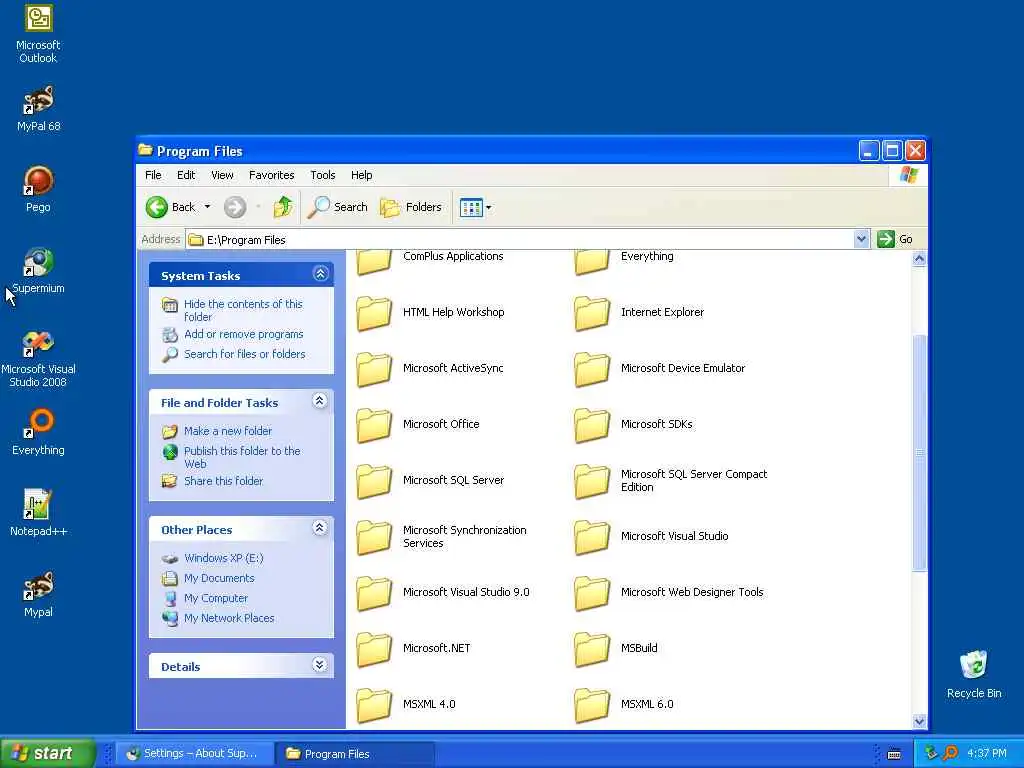Switch to Settings – About Sup... taskbar button
Viewport: 1024px width, 768px height.
(194, 754)
